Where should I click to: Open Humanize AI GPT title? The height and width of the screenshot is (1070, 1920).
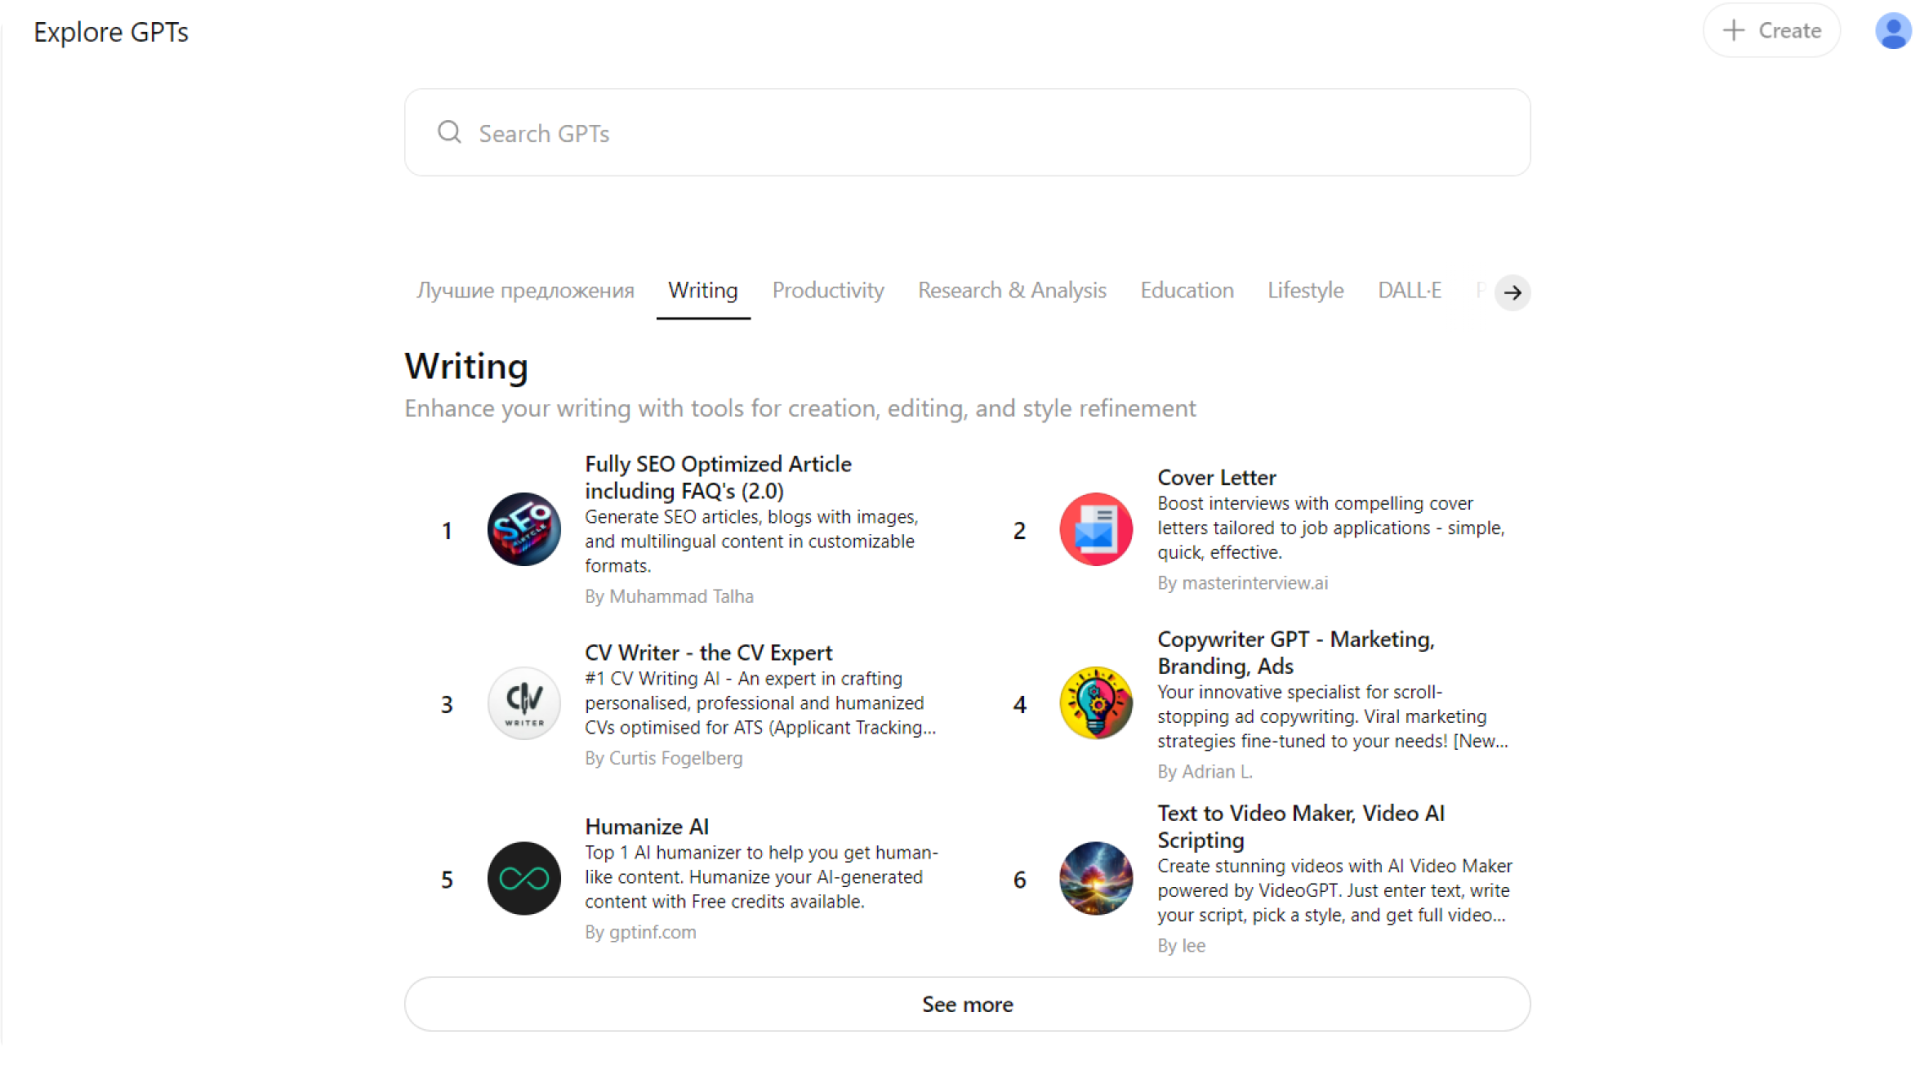[x=646, y=826]
